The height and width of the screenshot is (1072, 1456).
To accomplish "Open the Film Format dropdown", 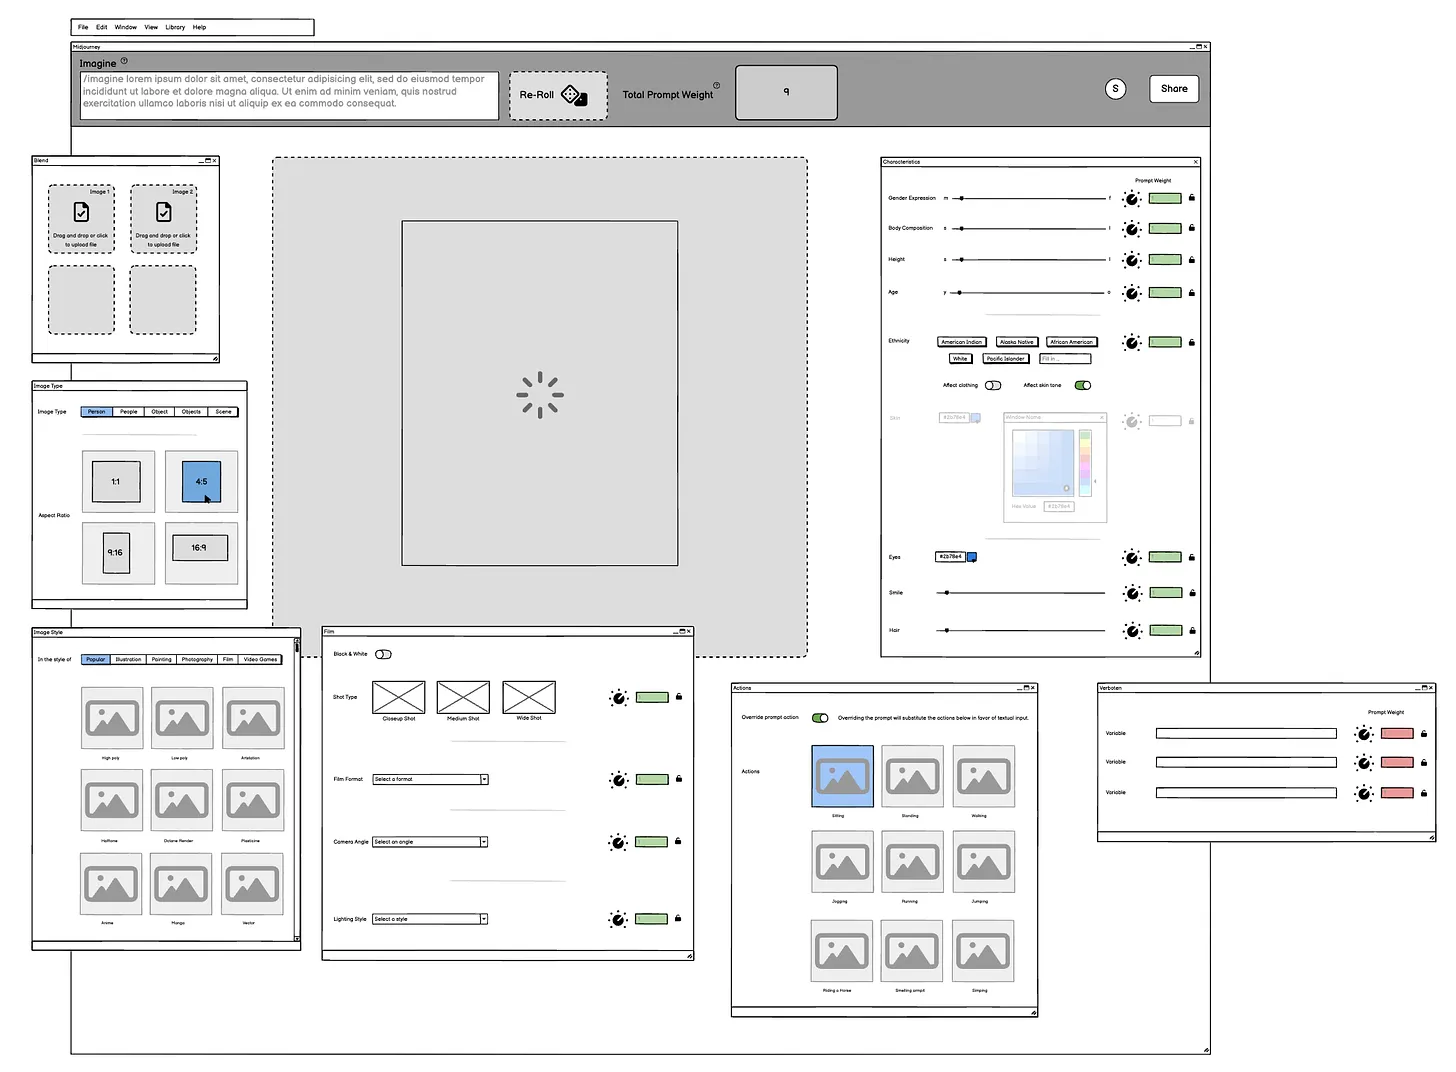I will (x=430, y=779).
